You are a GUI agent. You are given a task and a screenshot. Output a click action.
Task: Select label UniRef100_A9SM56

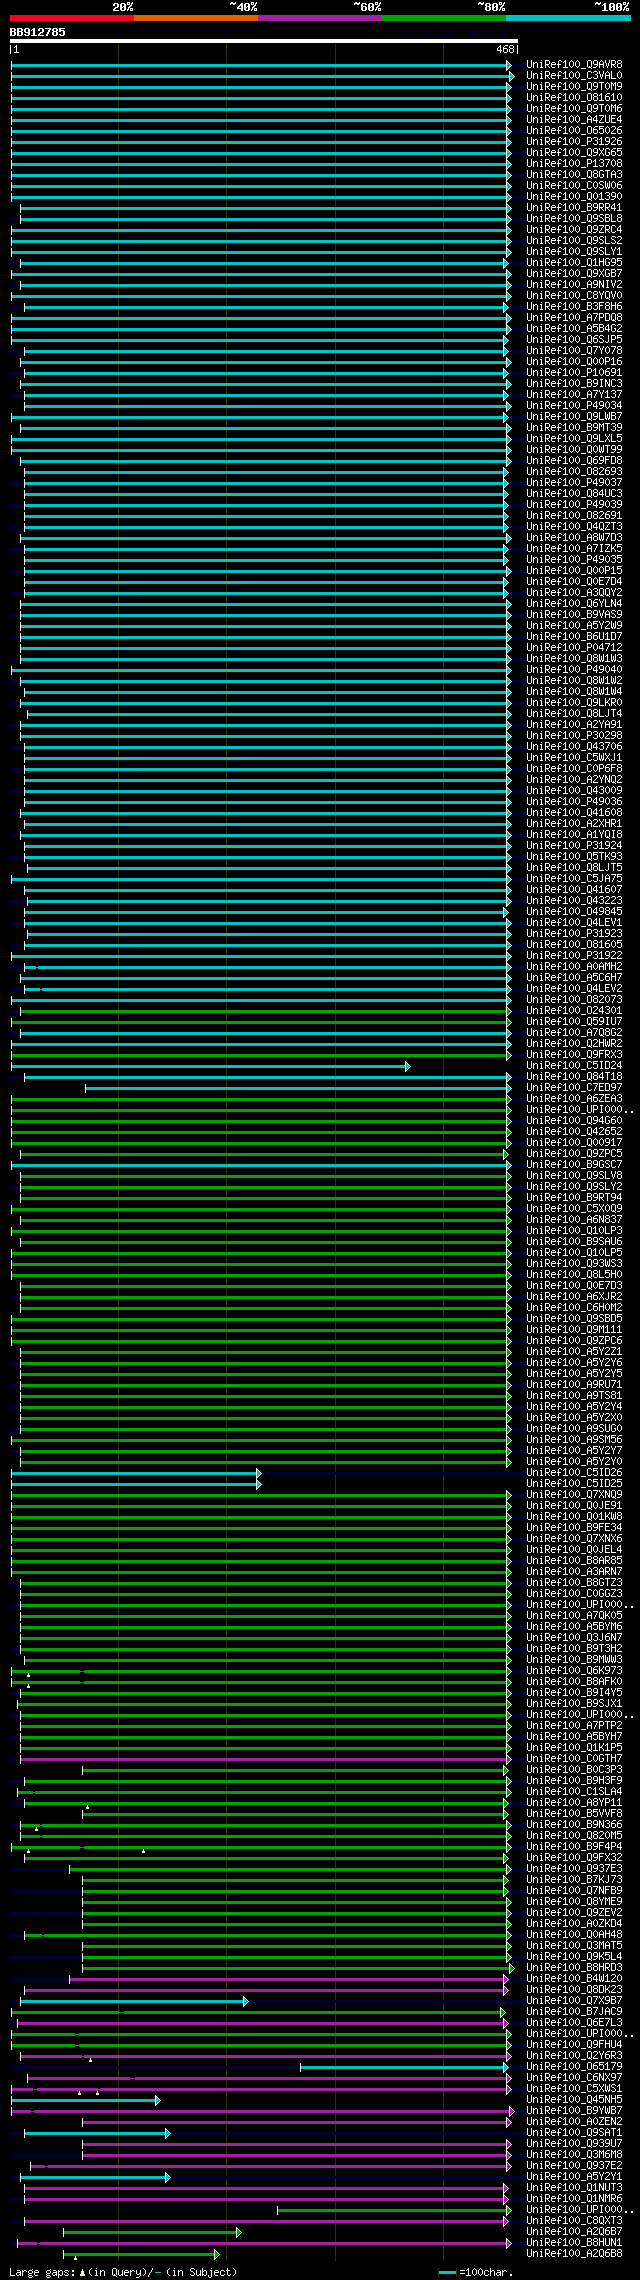(x=574, y=1440)
